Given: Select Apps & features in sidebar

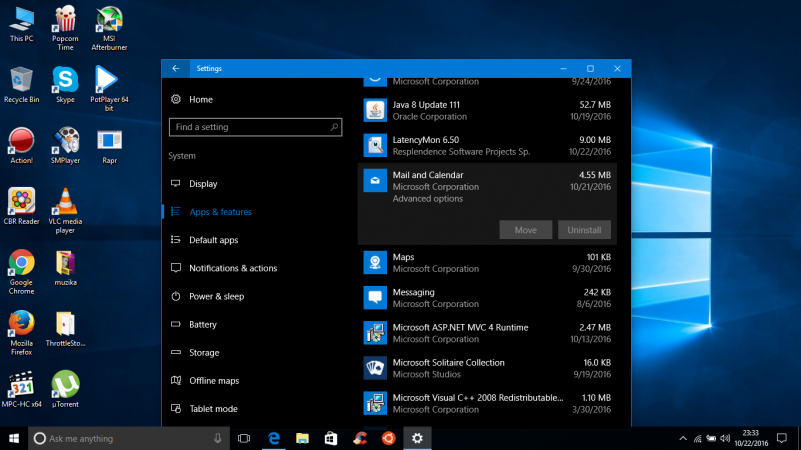Looking at the screenshot, I should point(220,212).
